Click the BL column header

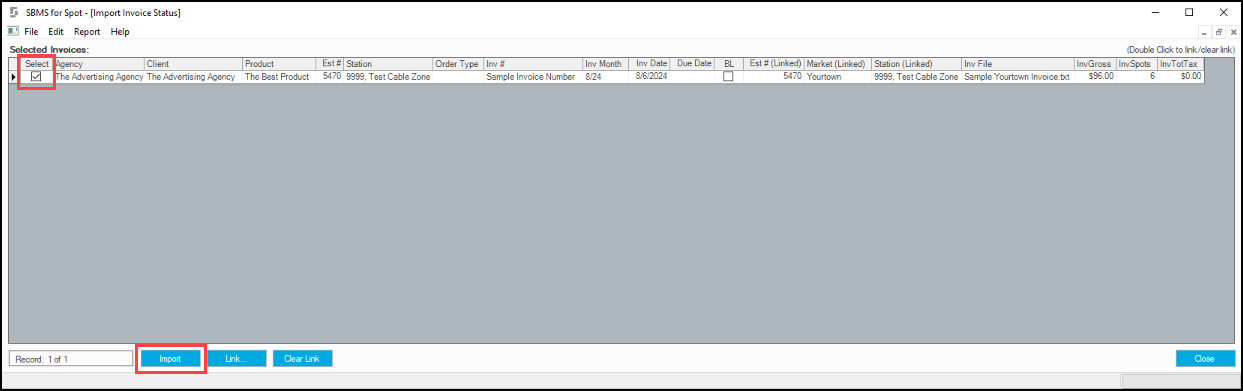click(729, 64)
